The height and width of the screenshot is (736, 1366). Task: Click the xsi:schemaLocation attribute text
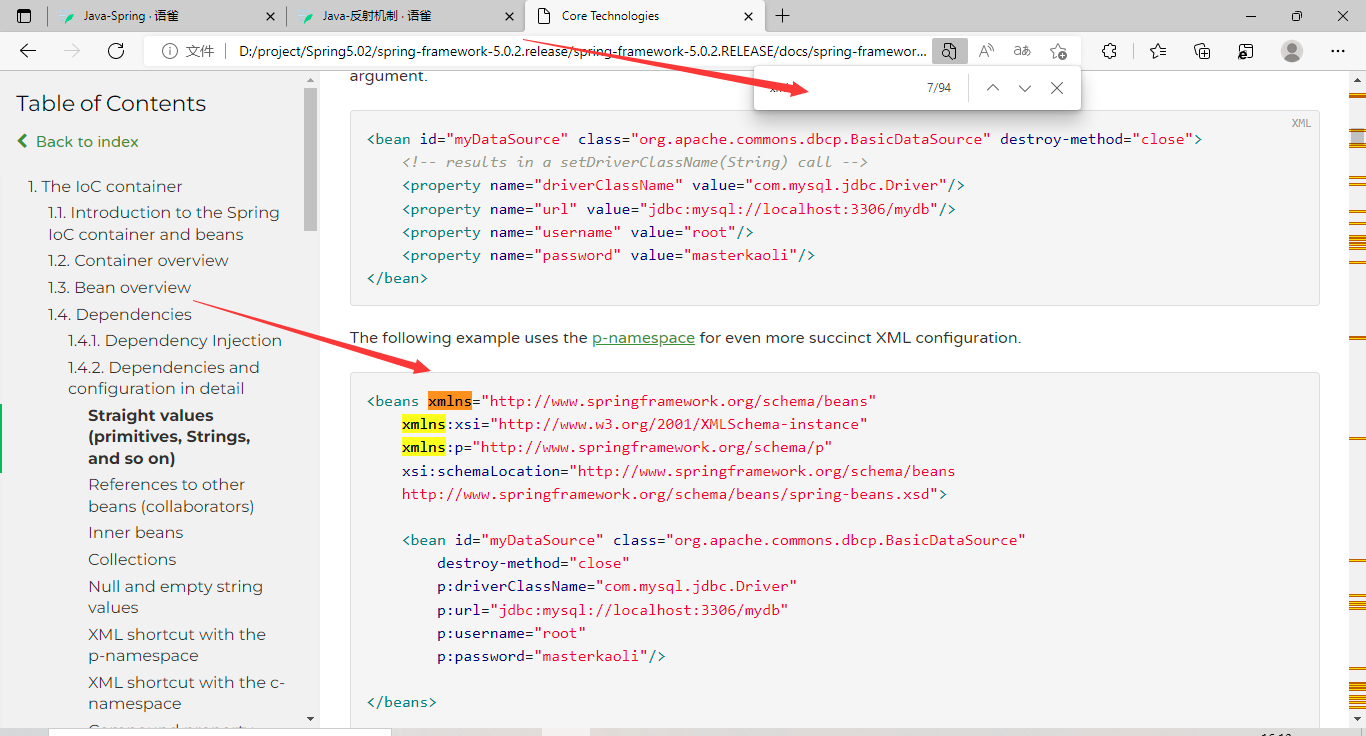(485, 471)
